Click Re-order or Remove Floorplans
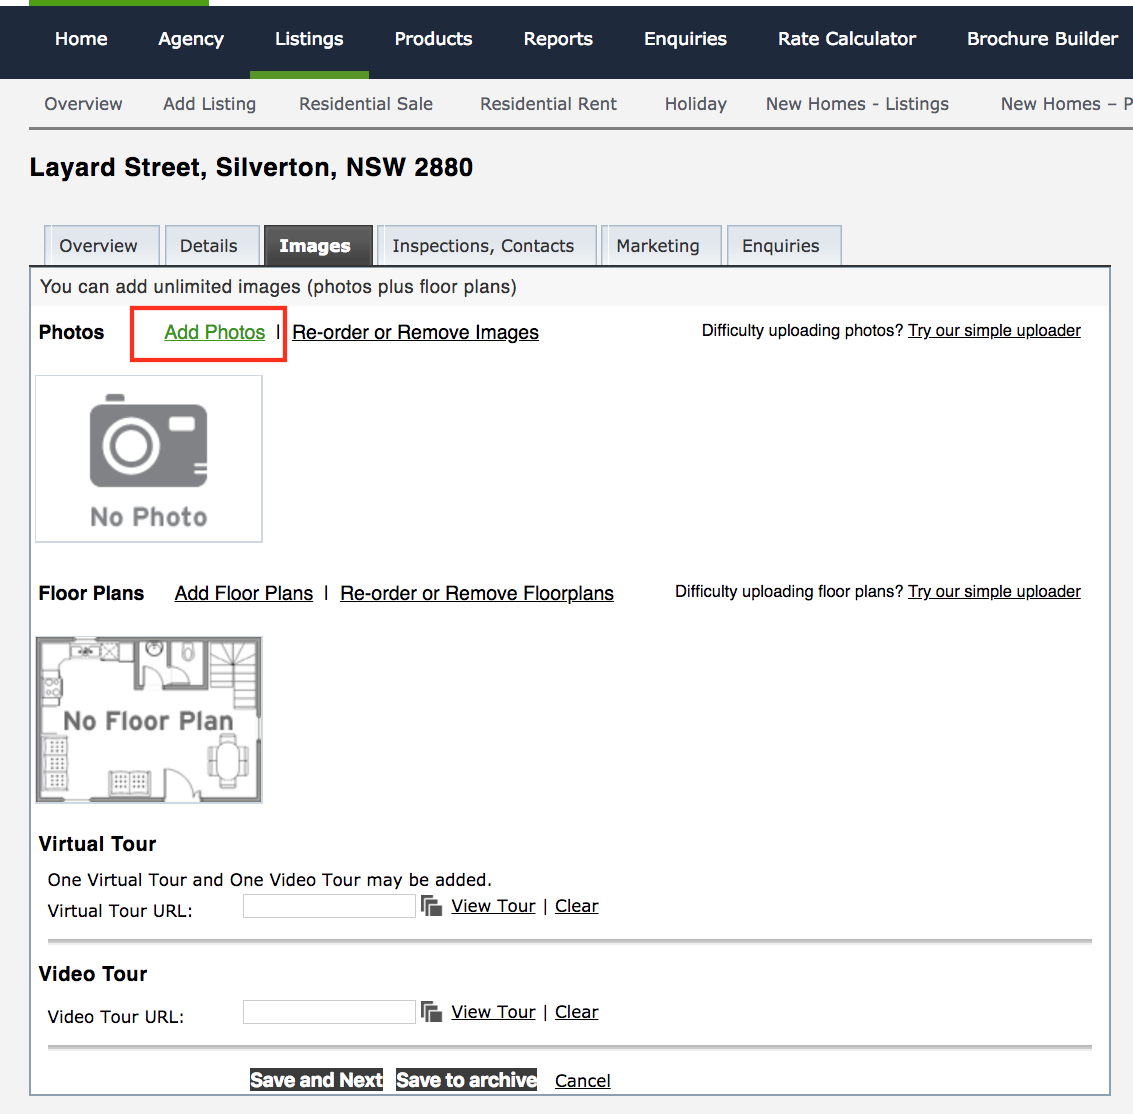 point(477,593)
